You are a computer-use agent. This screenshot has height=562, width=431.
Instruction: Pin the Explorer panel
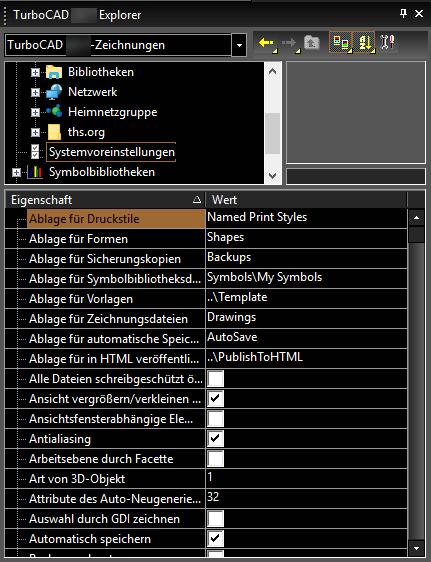coord(403,14)
